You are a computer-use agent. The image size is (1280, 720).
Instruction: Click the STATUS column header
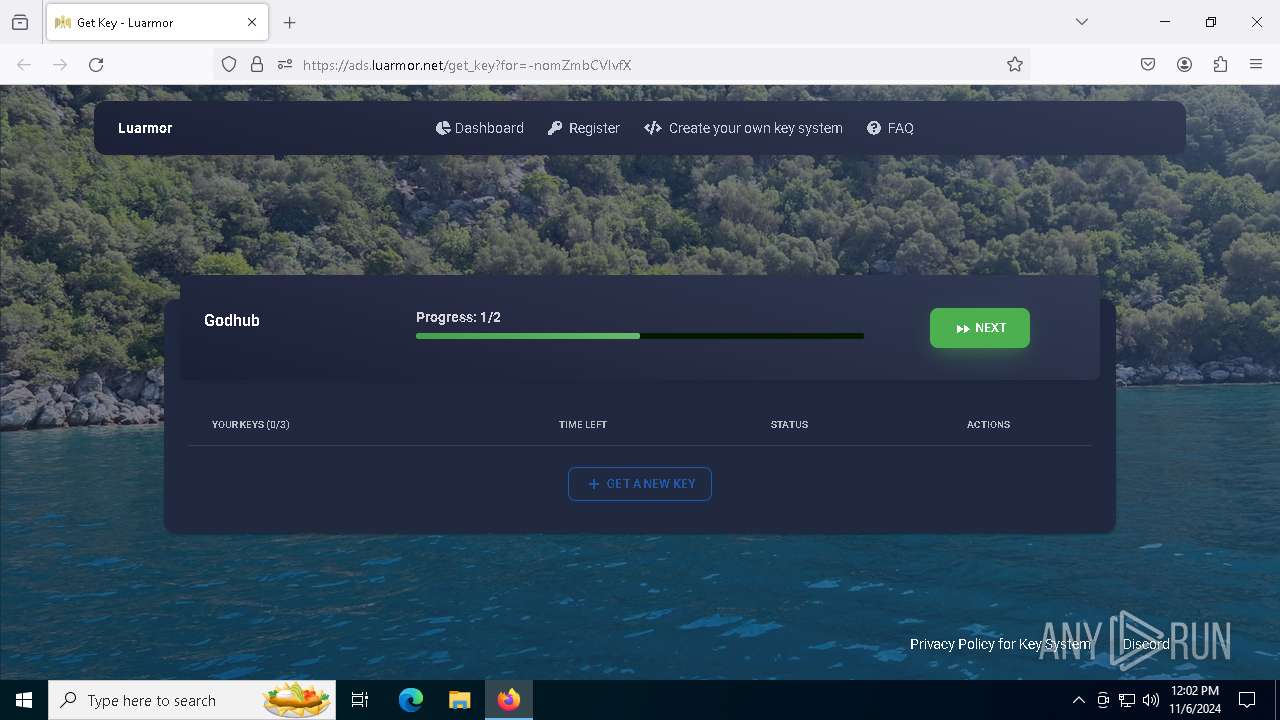pos(789,425)
